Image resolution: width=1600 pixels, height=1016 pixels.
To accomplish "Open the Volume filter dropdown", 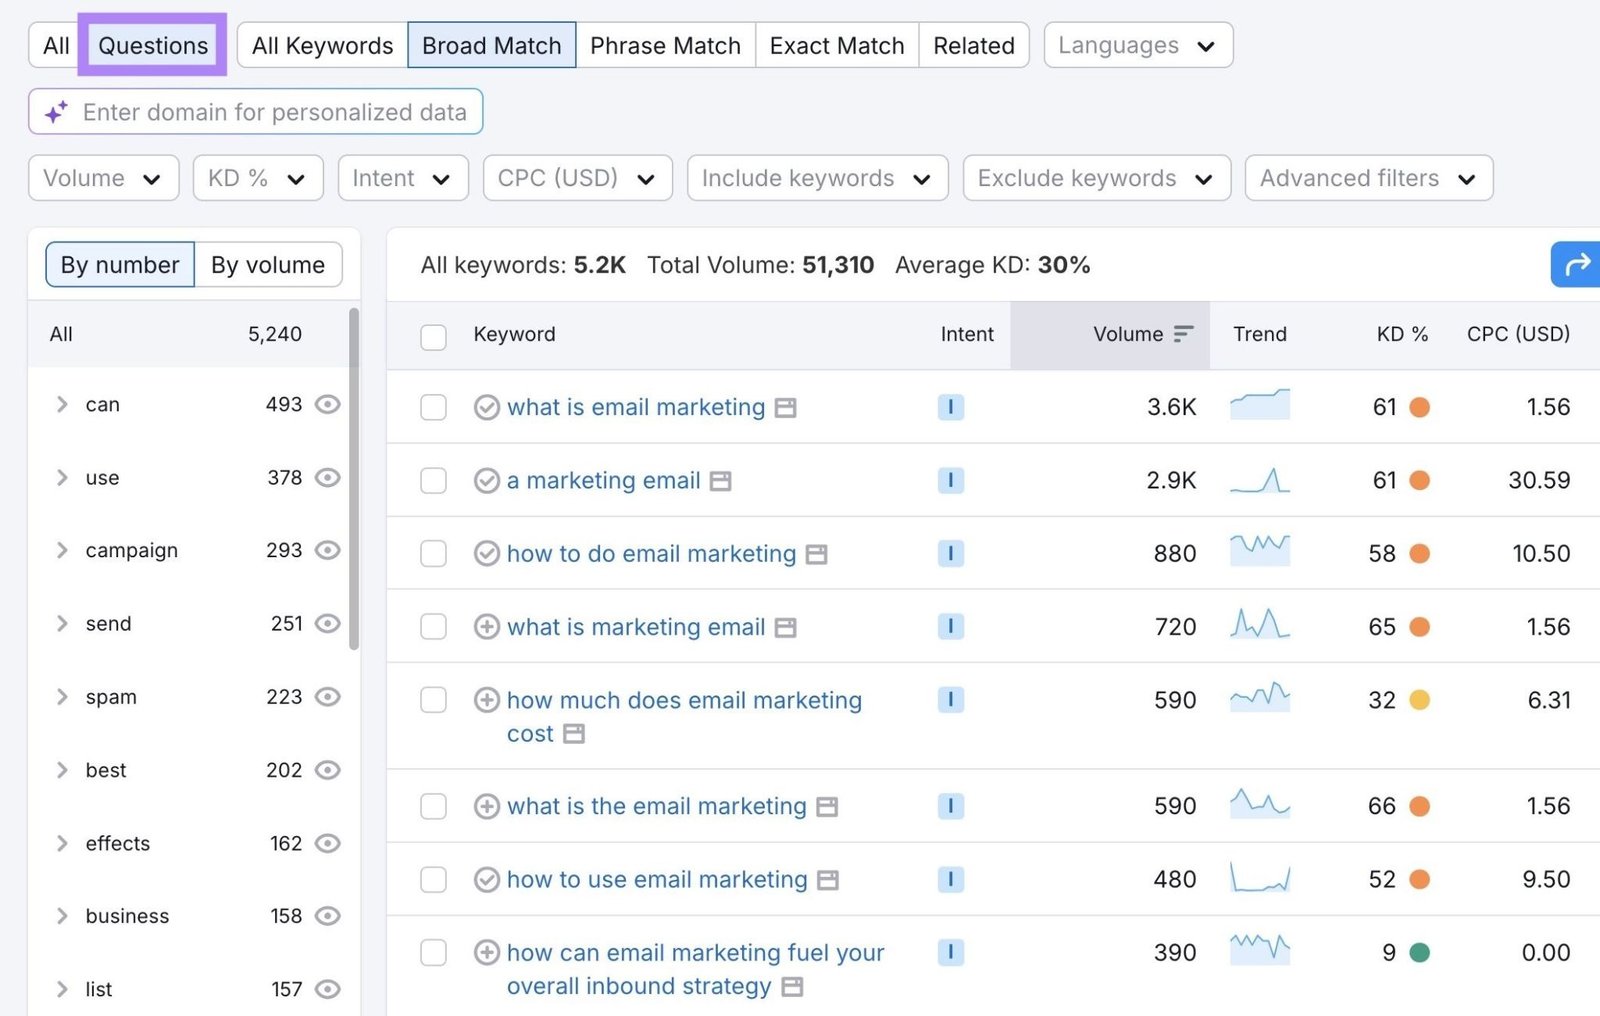I will (104, 178).
